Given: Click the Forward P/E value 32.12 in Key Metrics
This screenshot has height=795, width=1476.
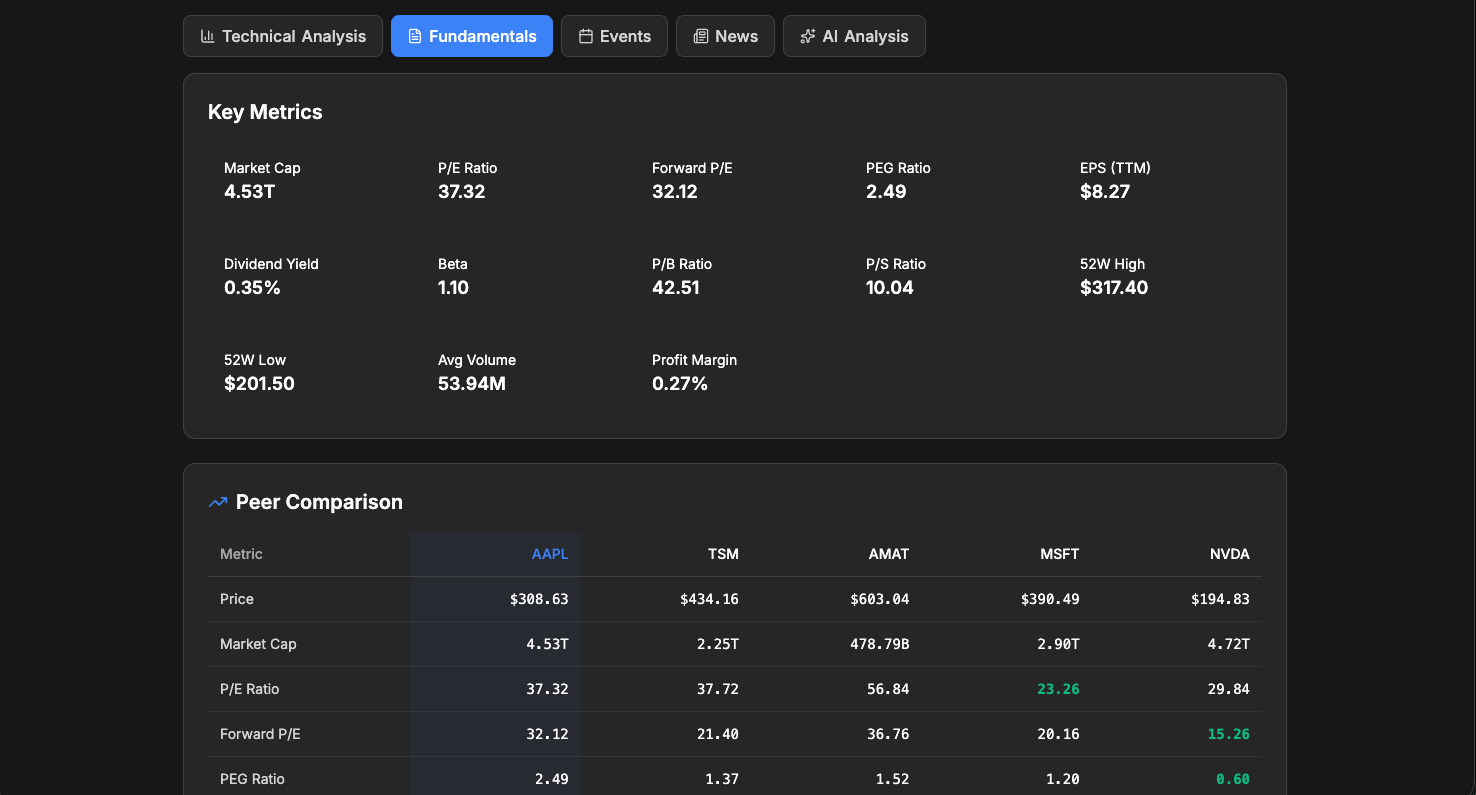Looking at the screenshot, I should pyautogui.click(x=675, y=192).
